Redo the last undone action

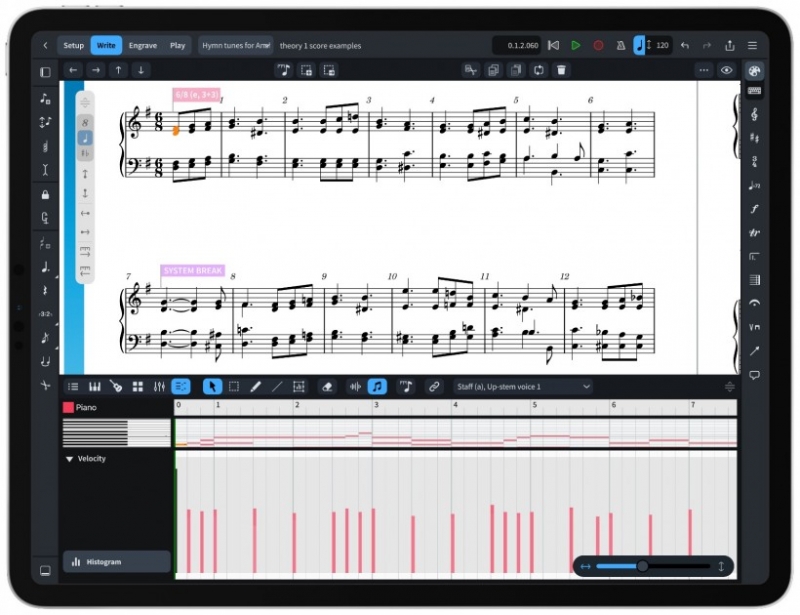pyautogui.click(x=707, y=45)
